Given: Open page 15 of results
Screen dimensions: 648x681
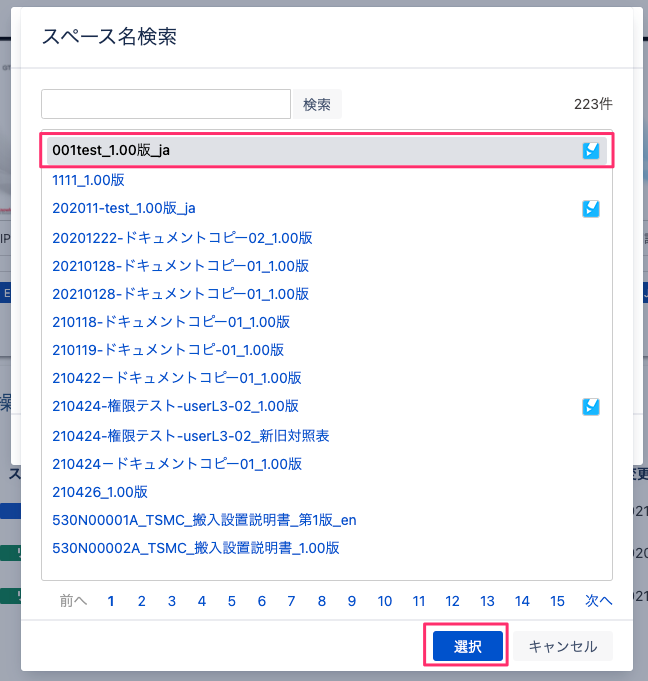Looking at the screenshot, I should tap(557, 601).
